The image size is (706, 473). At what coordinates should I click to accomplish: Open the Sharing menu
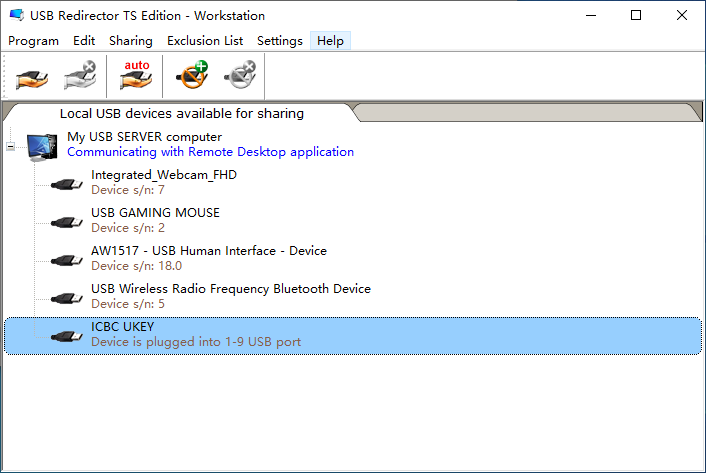point(131,41)
